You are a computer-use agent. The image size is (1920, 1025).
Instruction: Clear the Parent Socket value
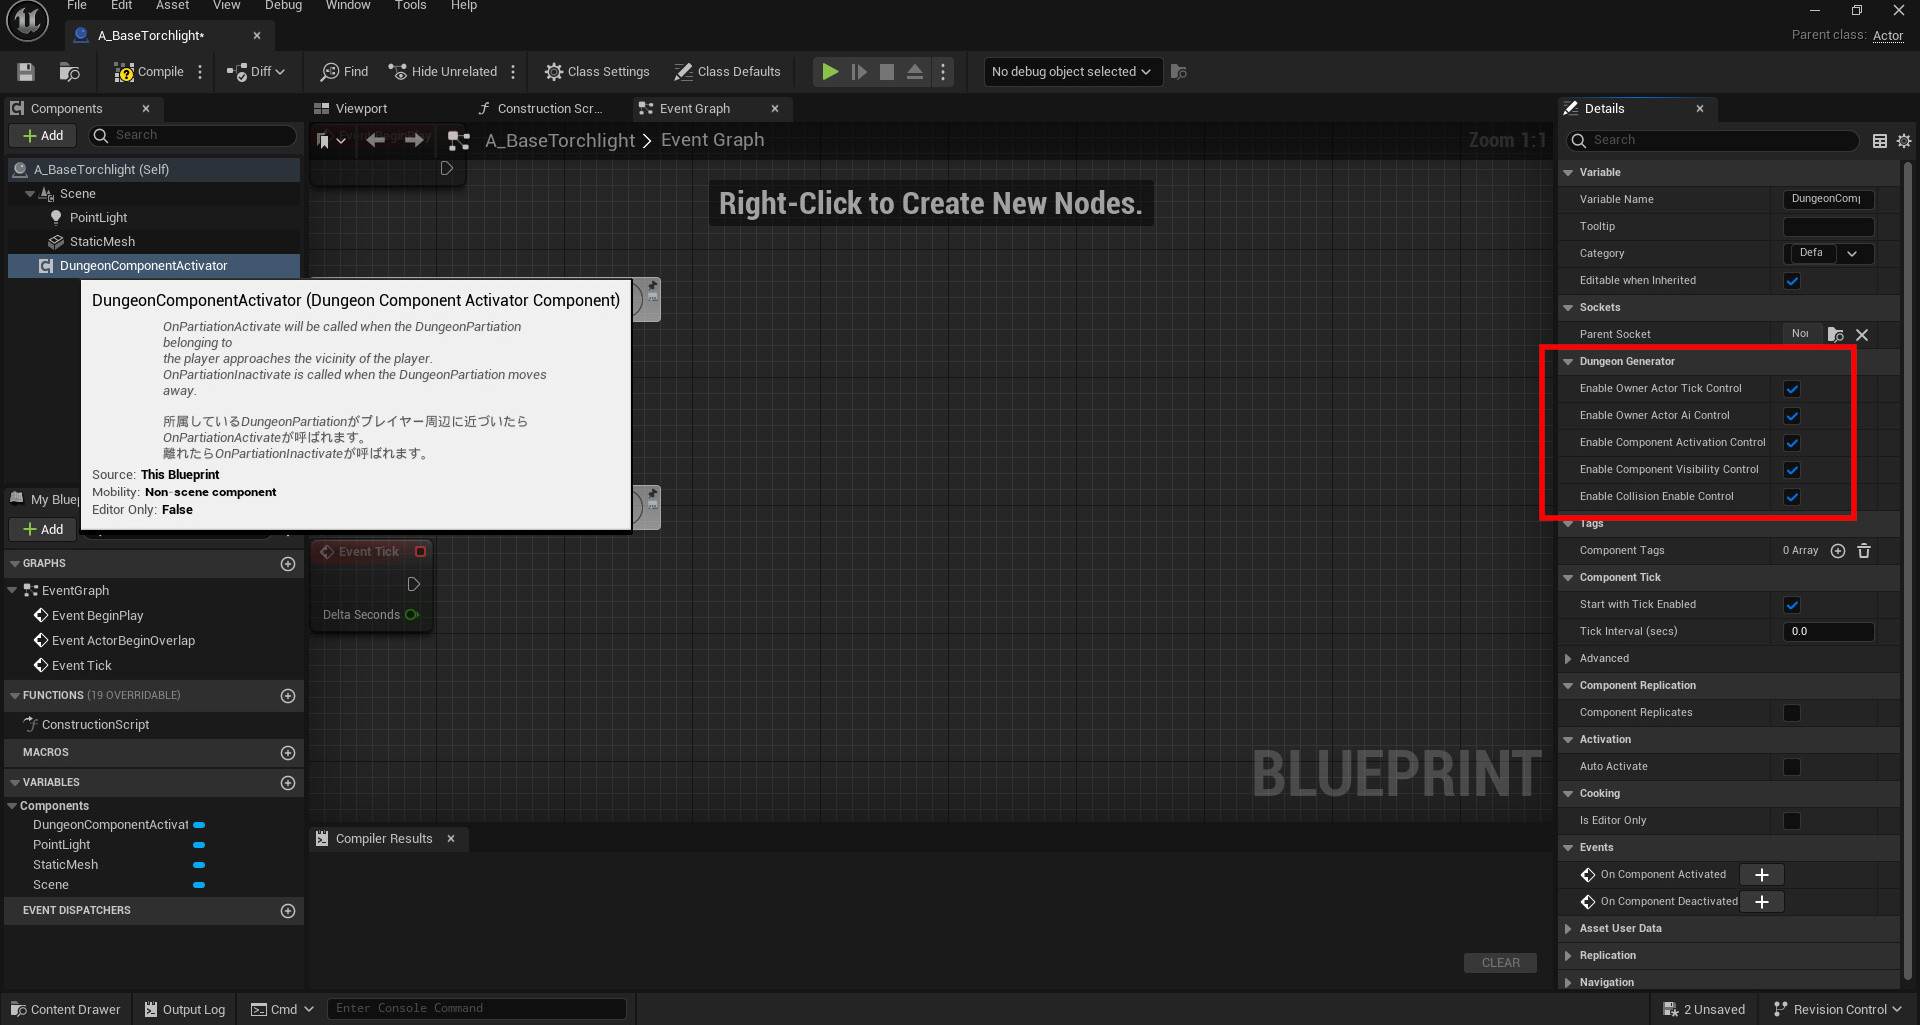1862,335
